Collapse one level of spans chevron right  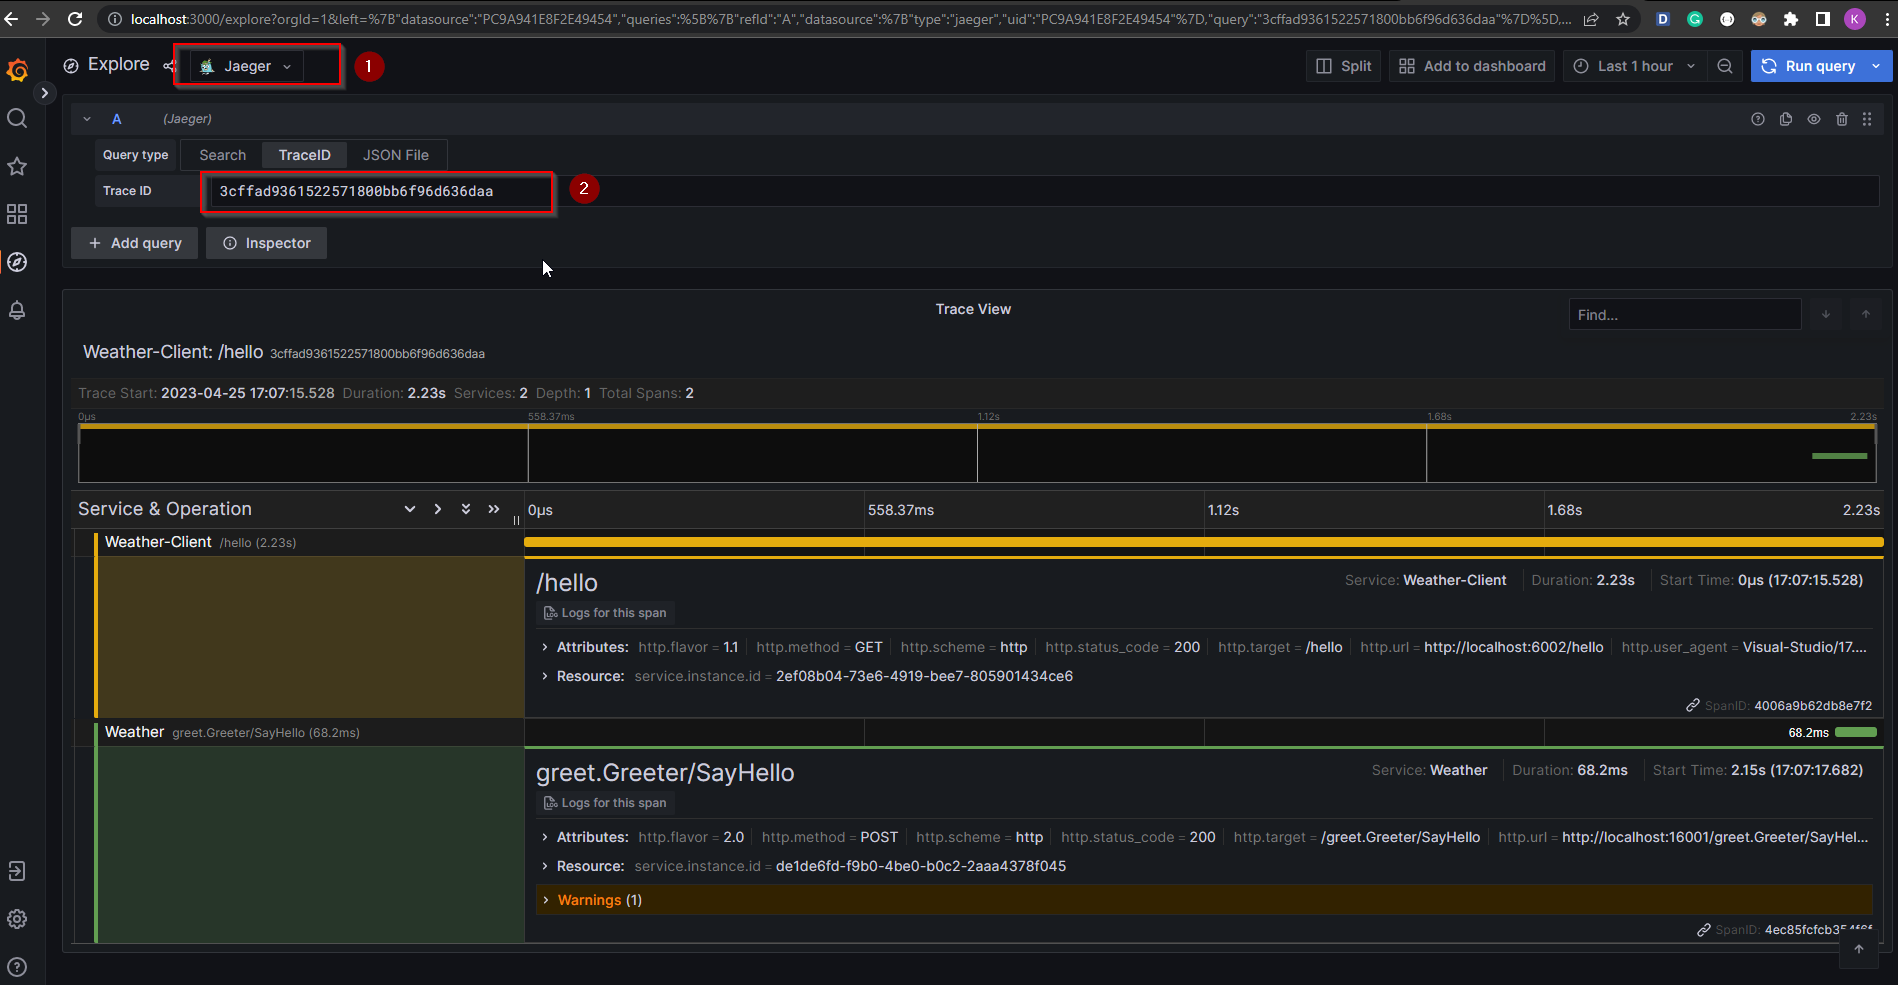[x=438, y=509]
